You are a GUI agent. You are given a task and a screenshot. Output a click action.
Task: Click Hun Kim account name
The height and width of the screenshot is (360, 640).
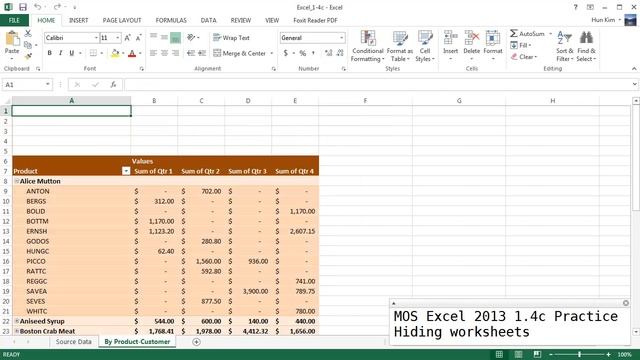(603, 20)
